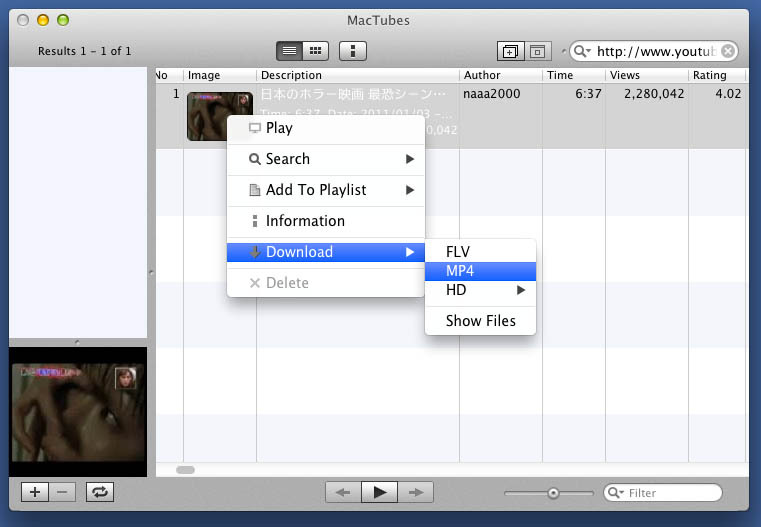Click the horizontal scrollbar thumb

[x=185, y=470]
